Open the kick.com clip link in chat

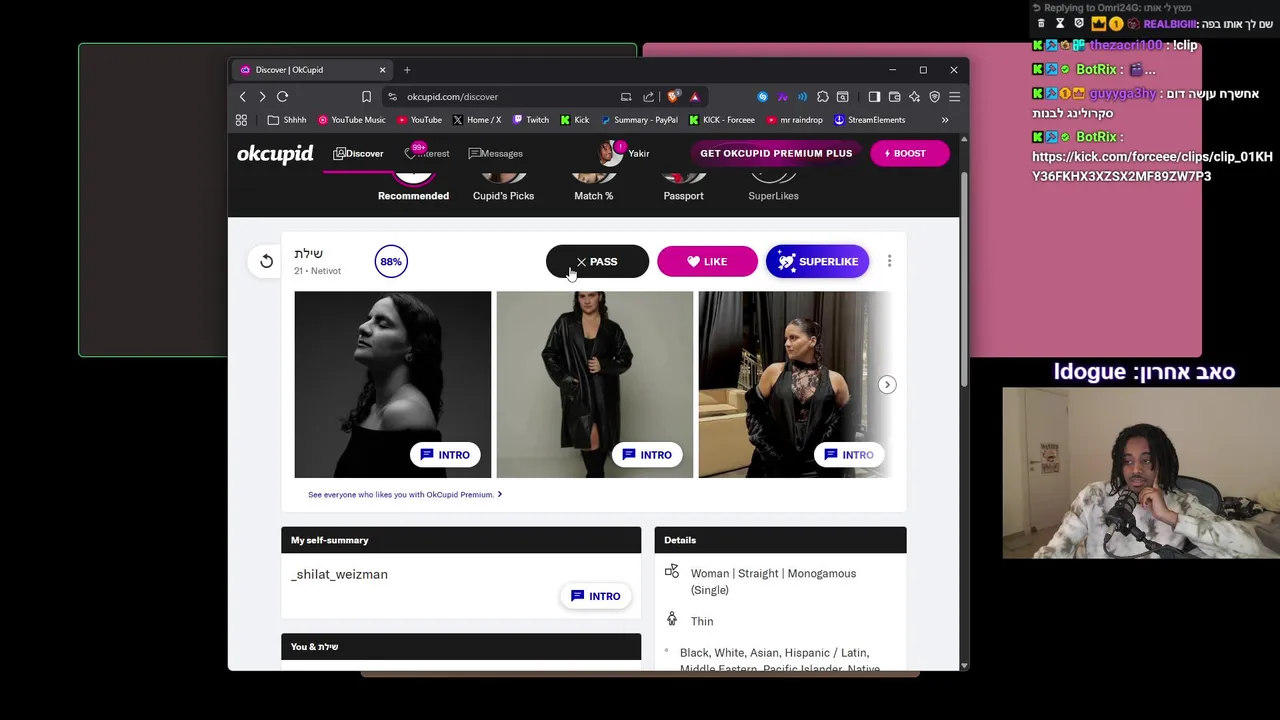(1152, 166)
